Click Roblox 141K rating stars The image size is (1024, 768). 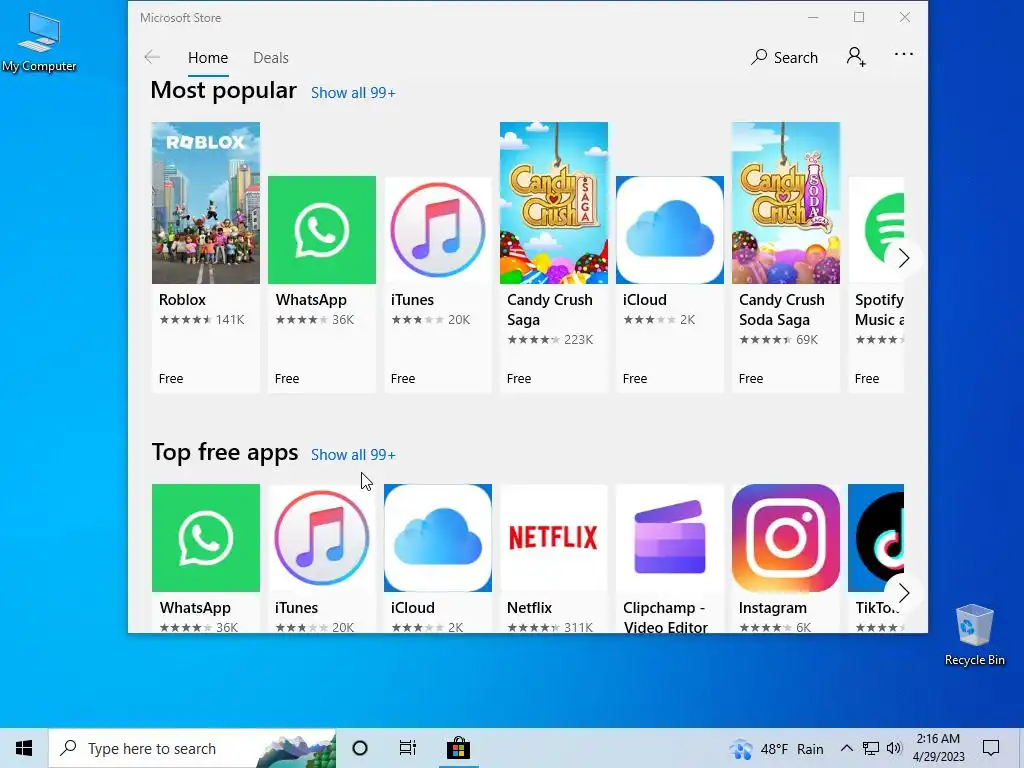[x=202, y=319]
